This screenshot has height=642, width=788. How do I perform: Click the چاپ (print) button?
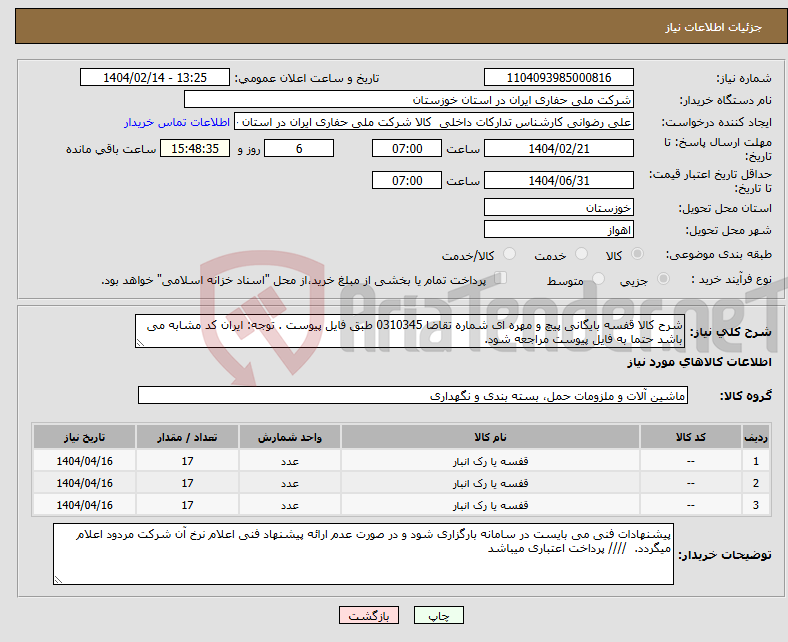(x=445, y=616)
